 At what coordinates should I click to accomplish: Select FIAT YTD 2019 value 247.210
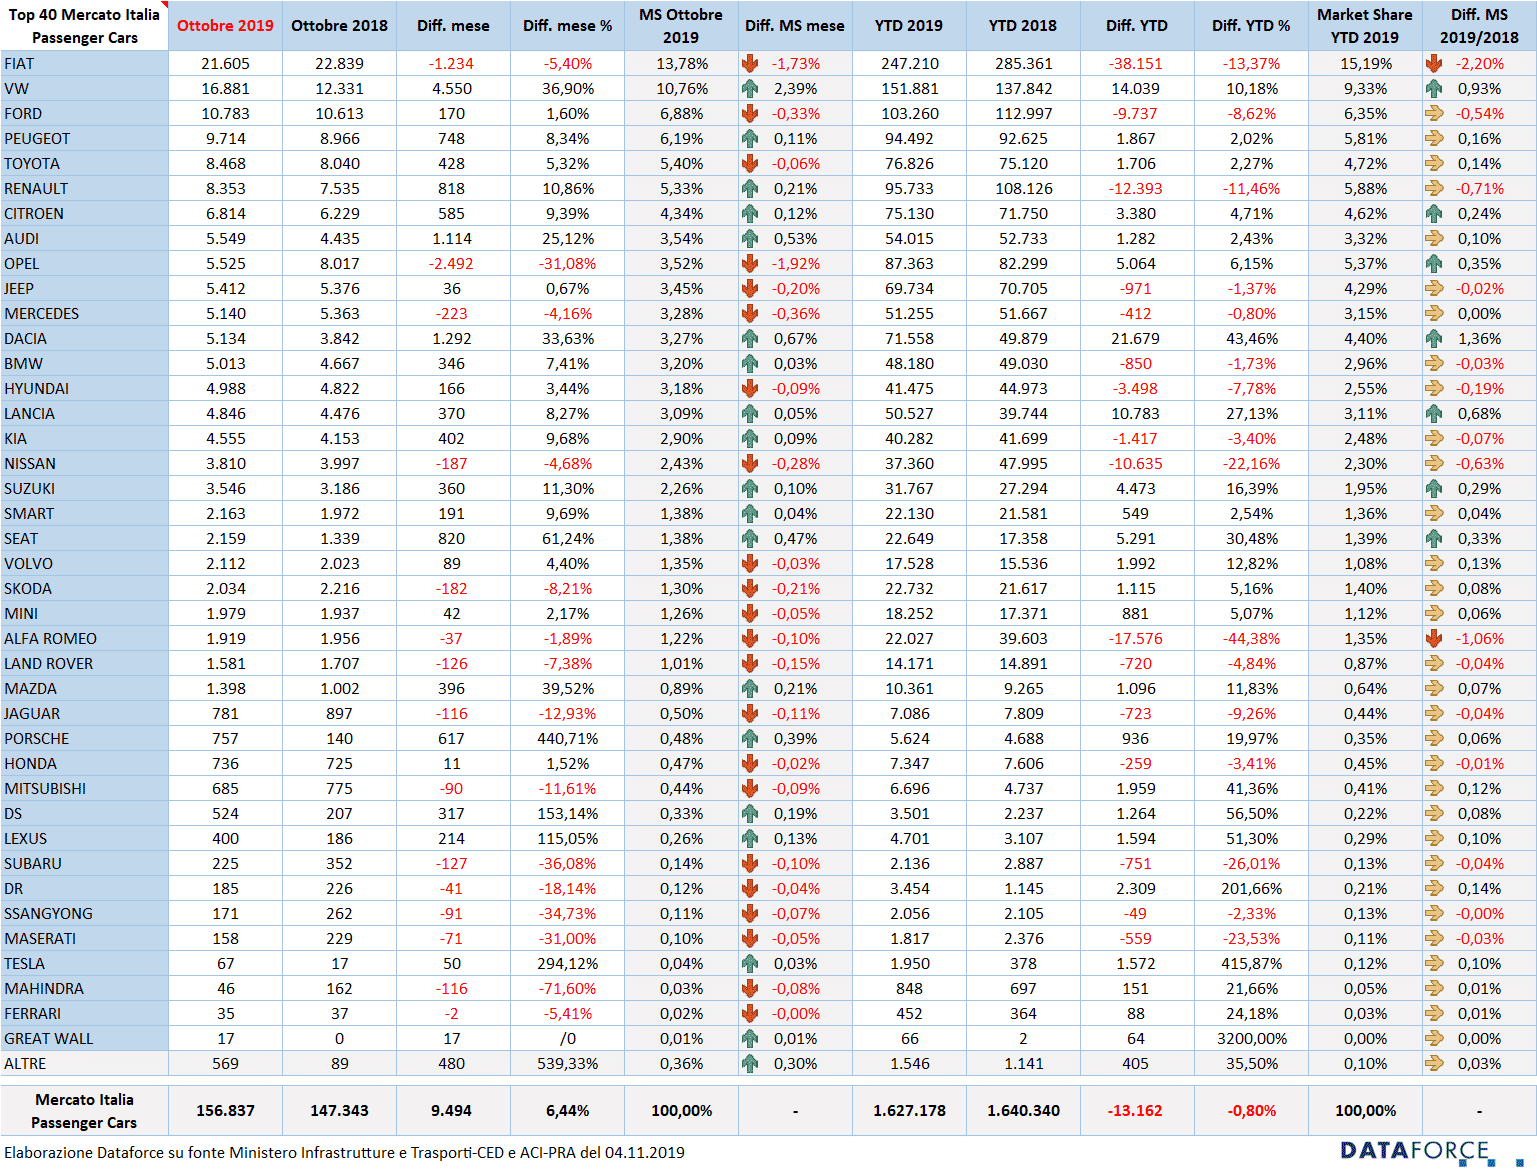908,63
